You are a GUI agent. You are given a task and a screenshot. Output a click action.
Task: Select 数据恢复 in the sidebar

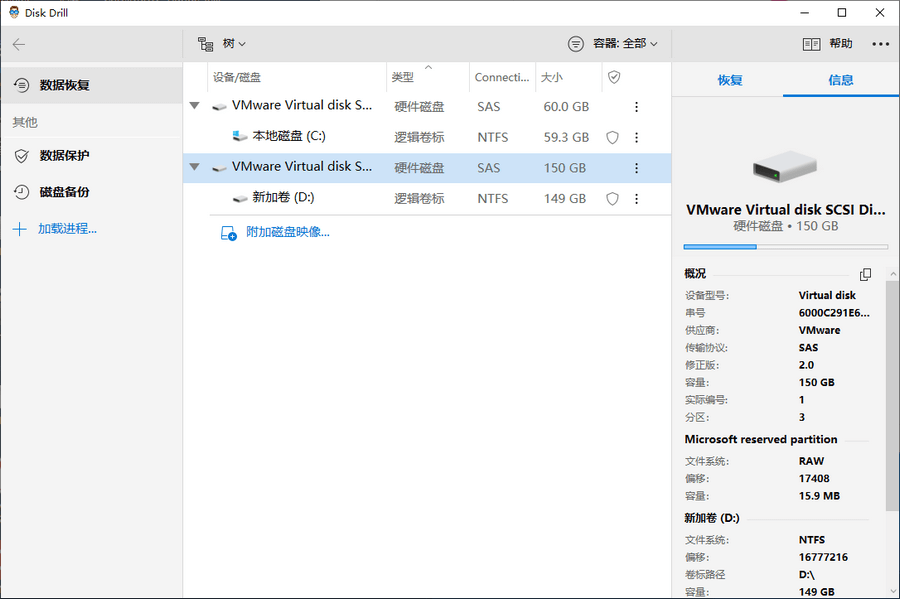pyautogui.click(x=92, y=85)
